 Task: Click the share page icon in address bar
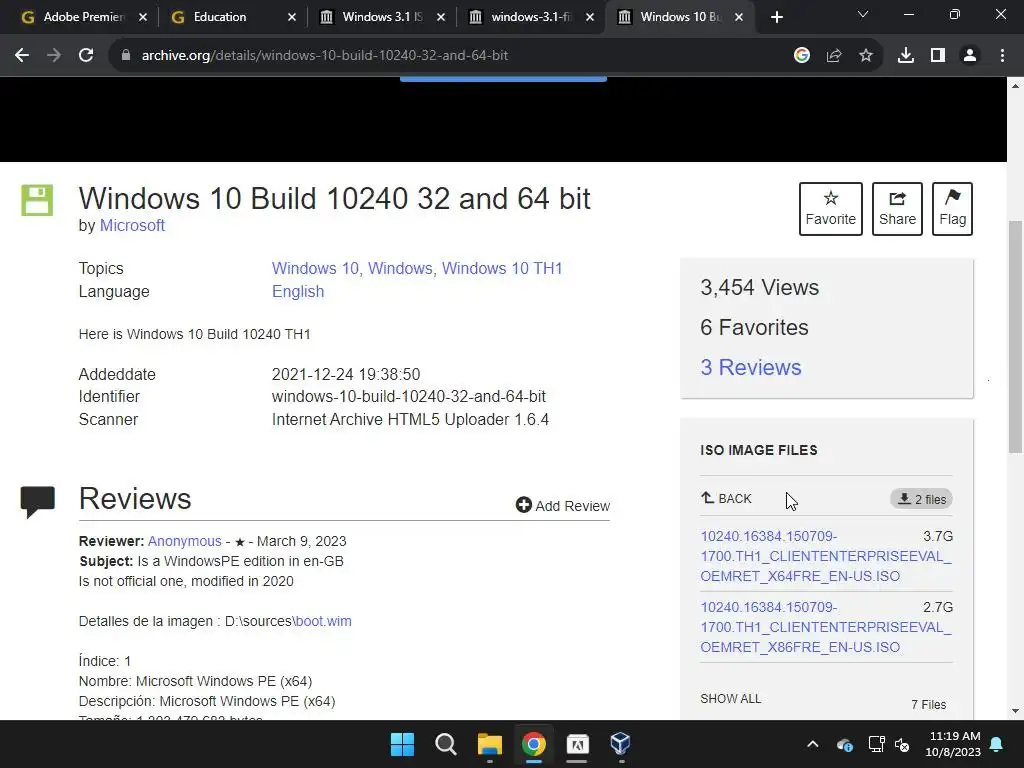834,56
